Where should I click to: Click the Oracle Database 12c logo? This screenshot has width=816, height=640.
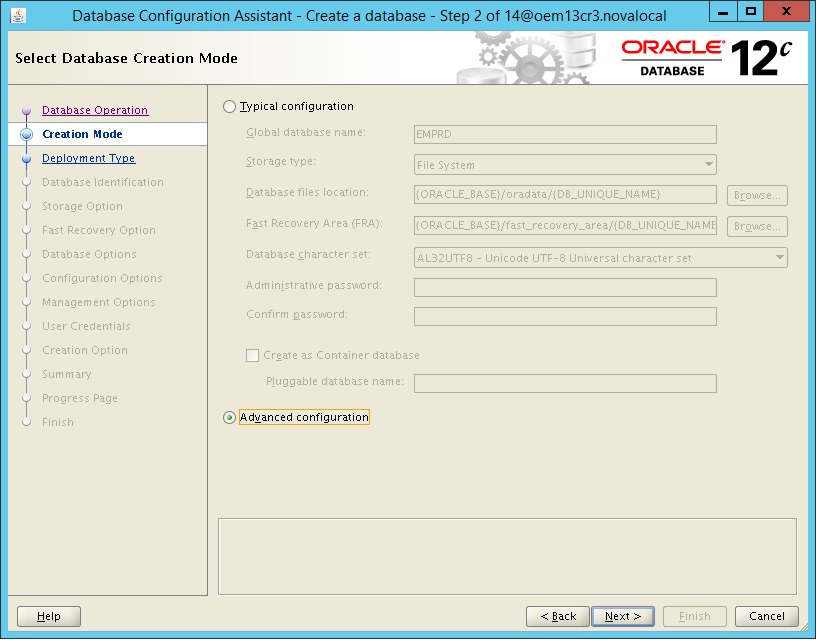[707, 58]
